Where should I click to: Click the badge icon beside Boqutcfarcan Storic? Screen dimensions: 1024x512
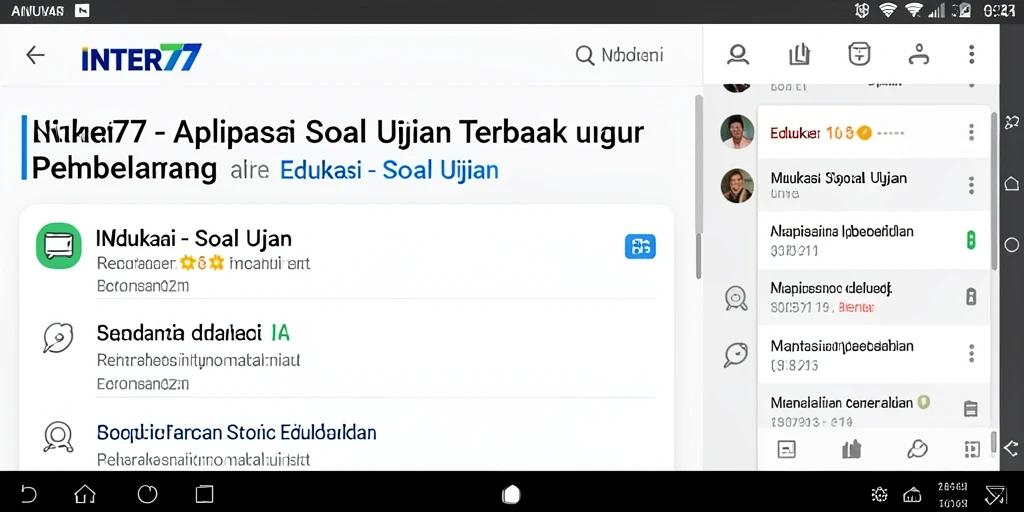click(57, 437)
